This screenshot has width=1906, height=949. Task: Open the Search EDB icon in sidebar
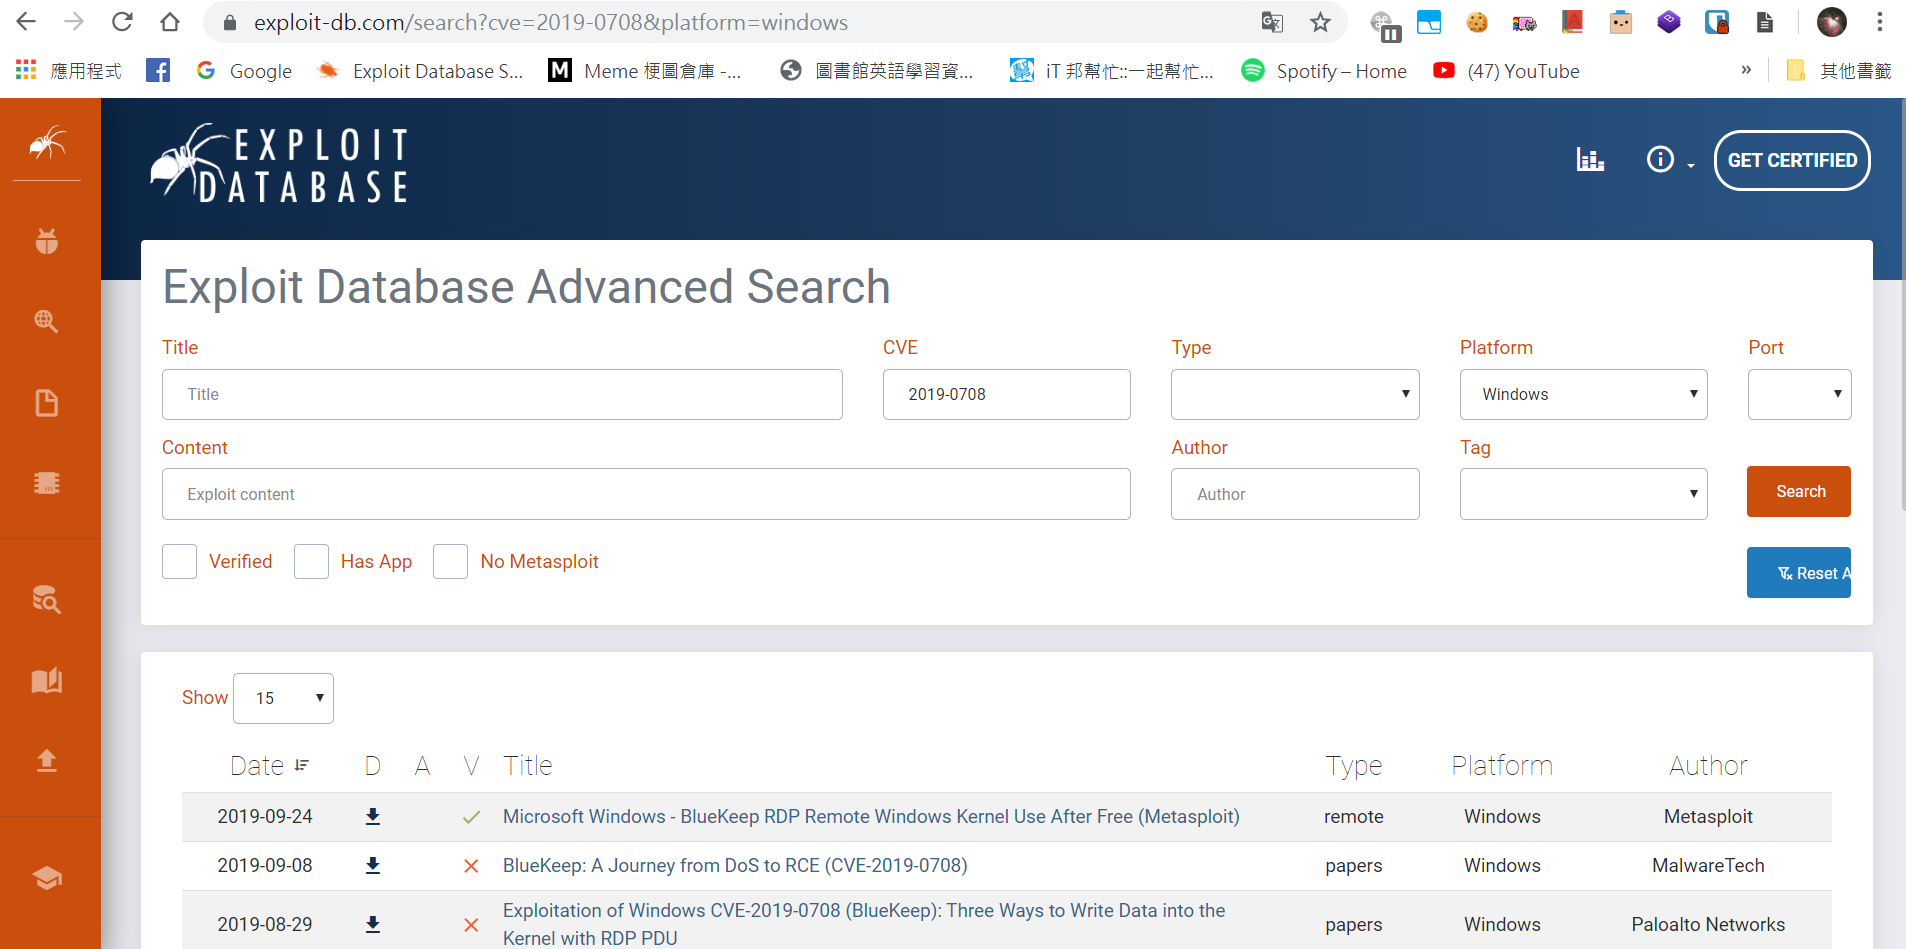47,599
